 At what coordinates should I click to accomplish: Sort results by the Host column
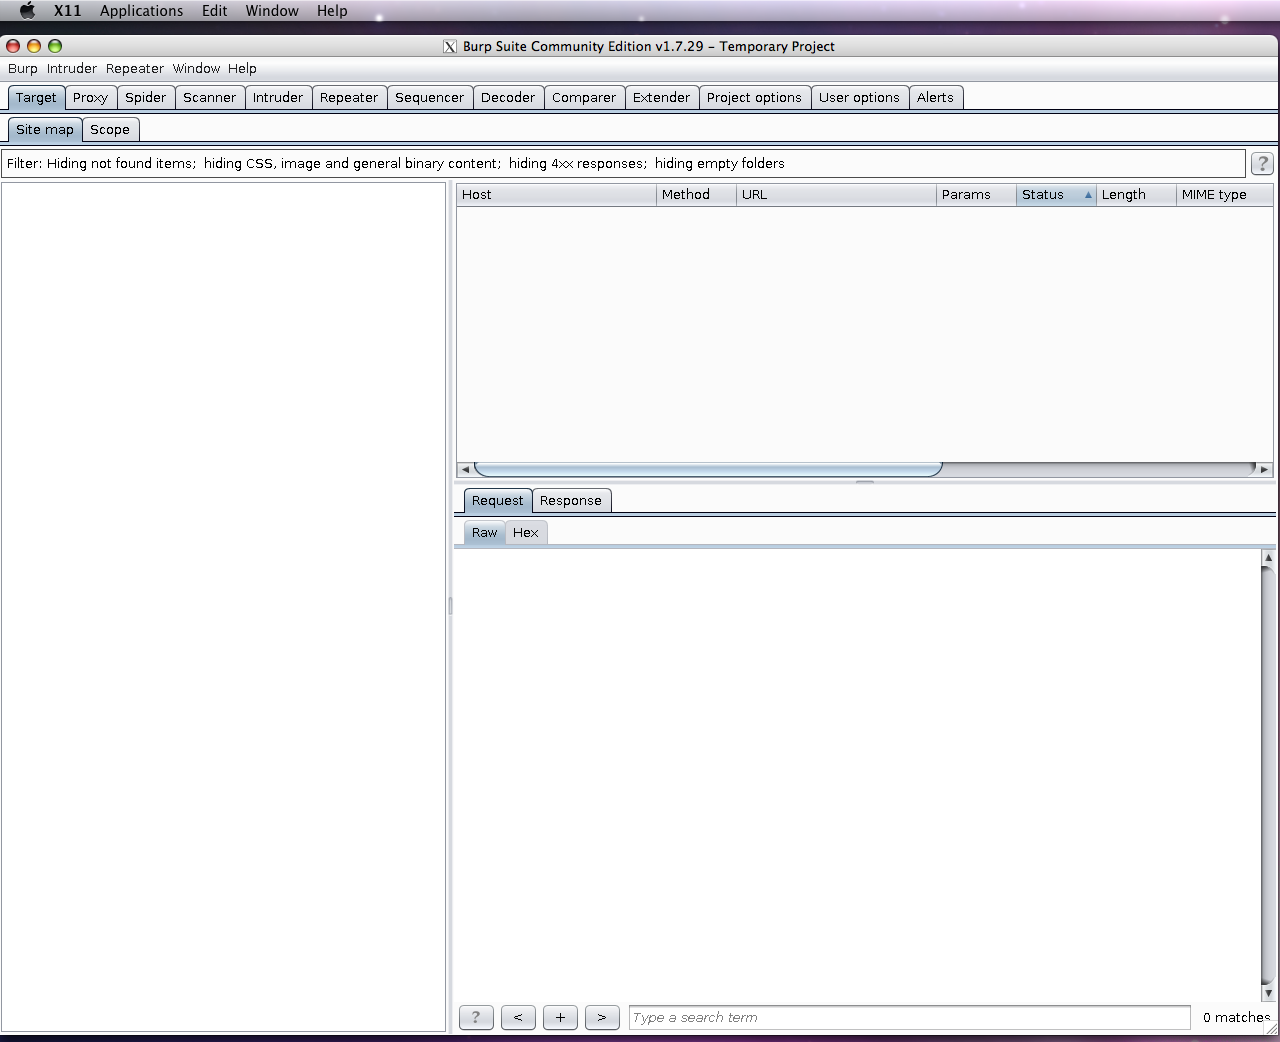477,194
